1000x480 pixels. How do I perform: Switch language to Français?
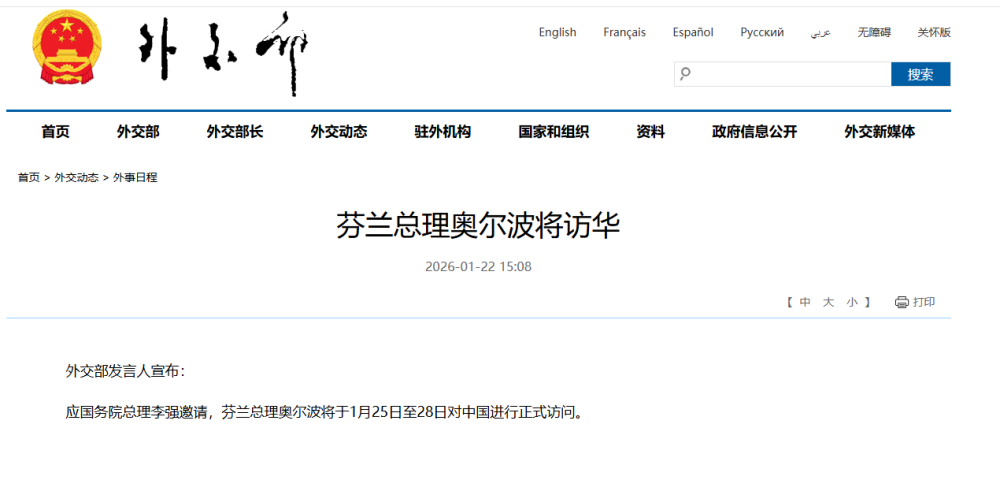point(624,32)
